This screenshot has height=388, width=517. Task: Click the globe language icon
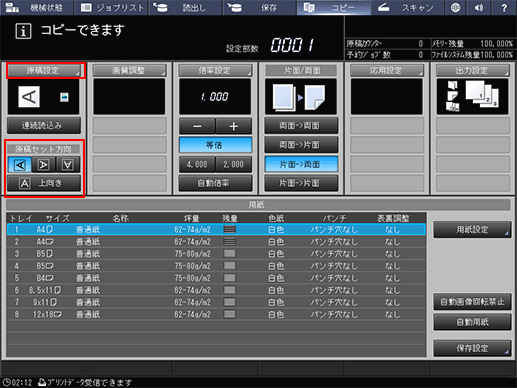455,8
